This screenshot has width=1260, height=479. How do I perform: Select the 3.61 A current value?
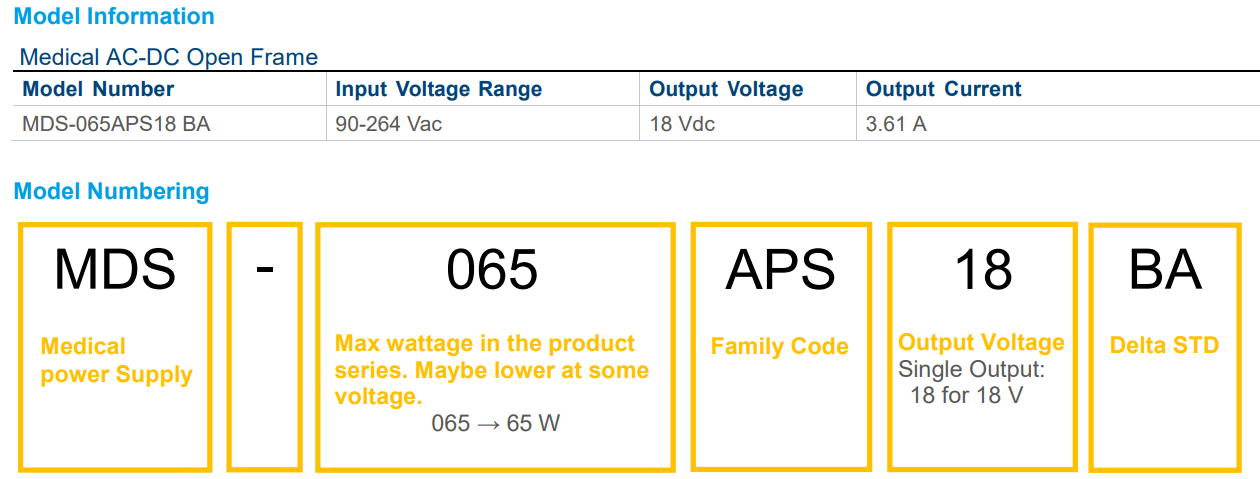(896, 125)
